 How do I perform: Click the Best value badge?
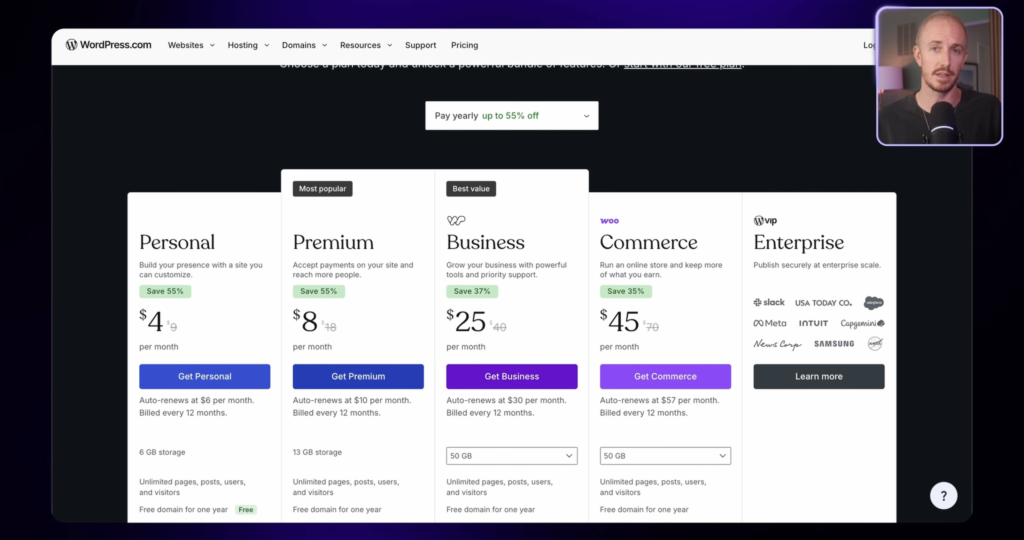pos(471,189)
